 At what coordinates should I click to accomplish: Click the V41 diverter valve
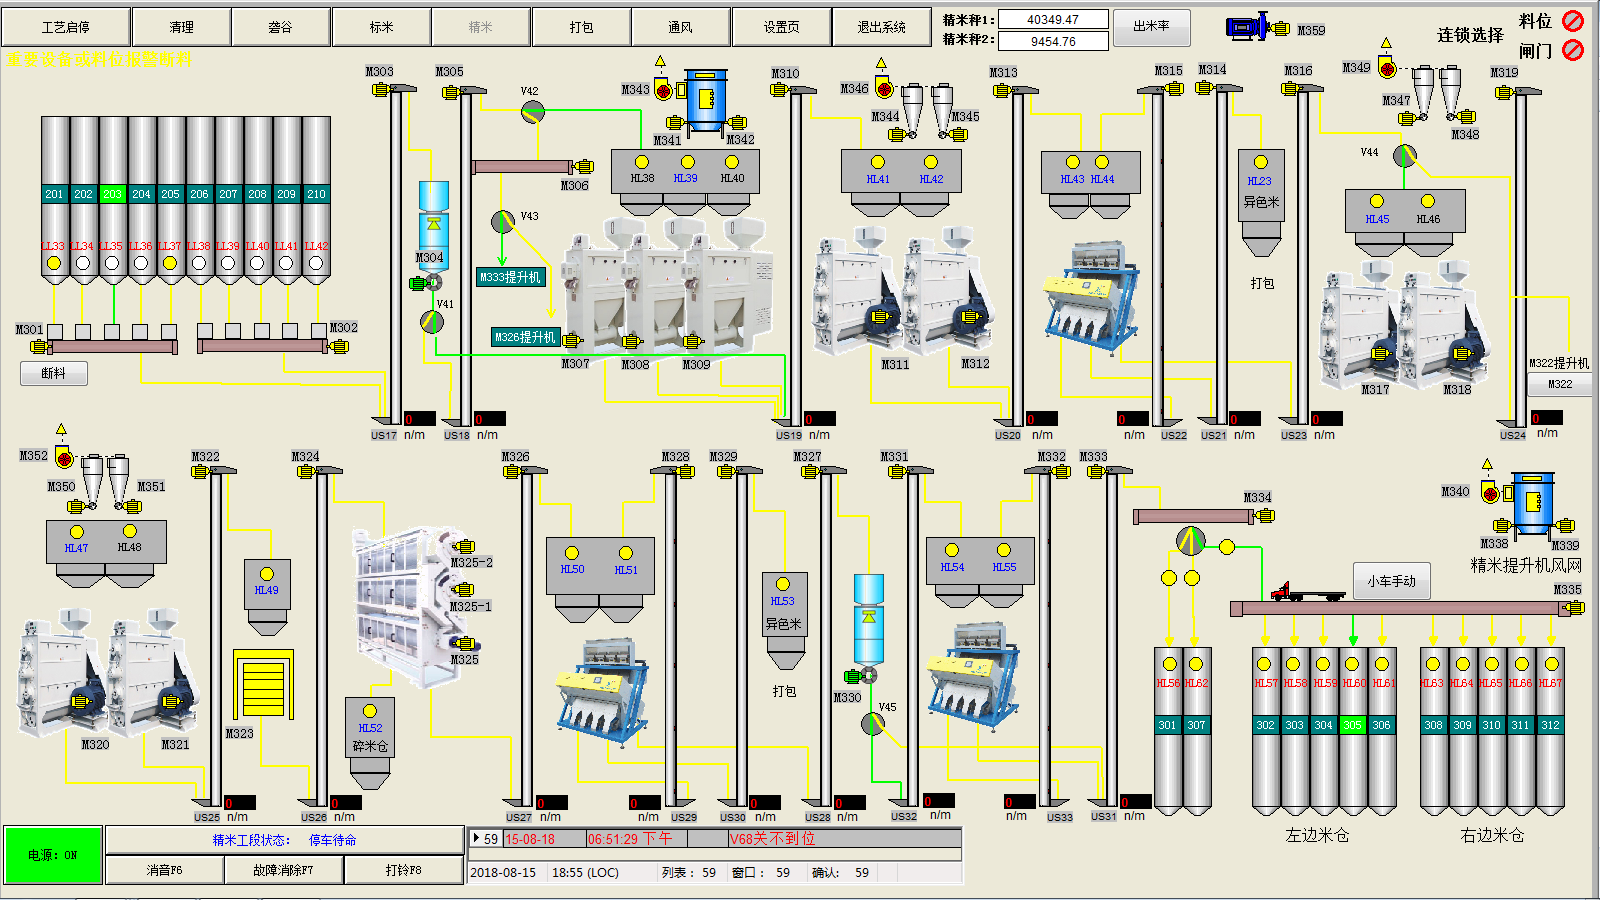[x=431, y=321]
